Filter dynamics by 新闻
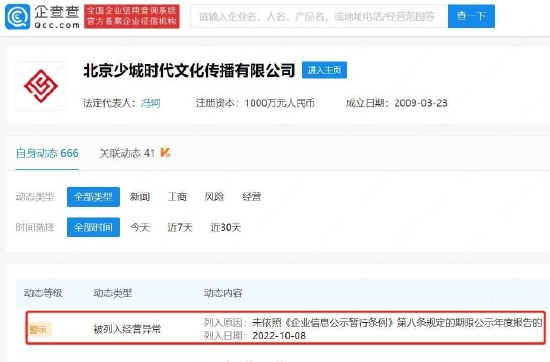The width and height of the screenshot is (550, 362). click(140, 197)
